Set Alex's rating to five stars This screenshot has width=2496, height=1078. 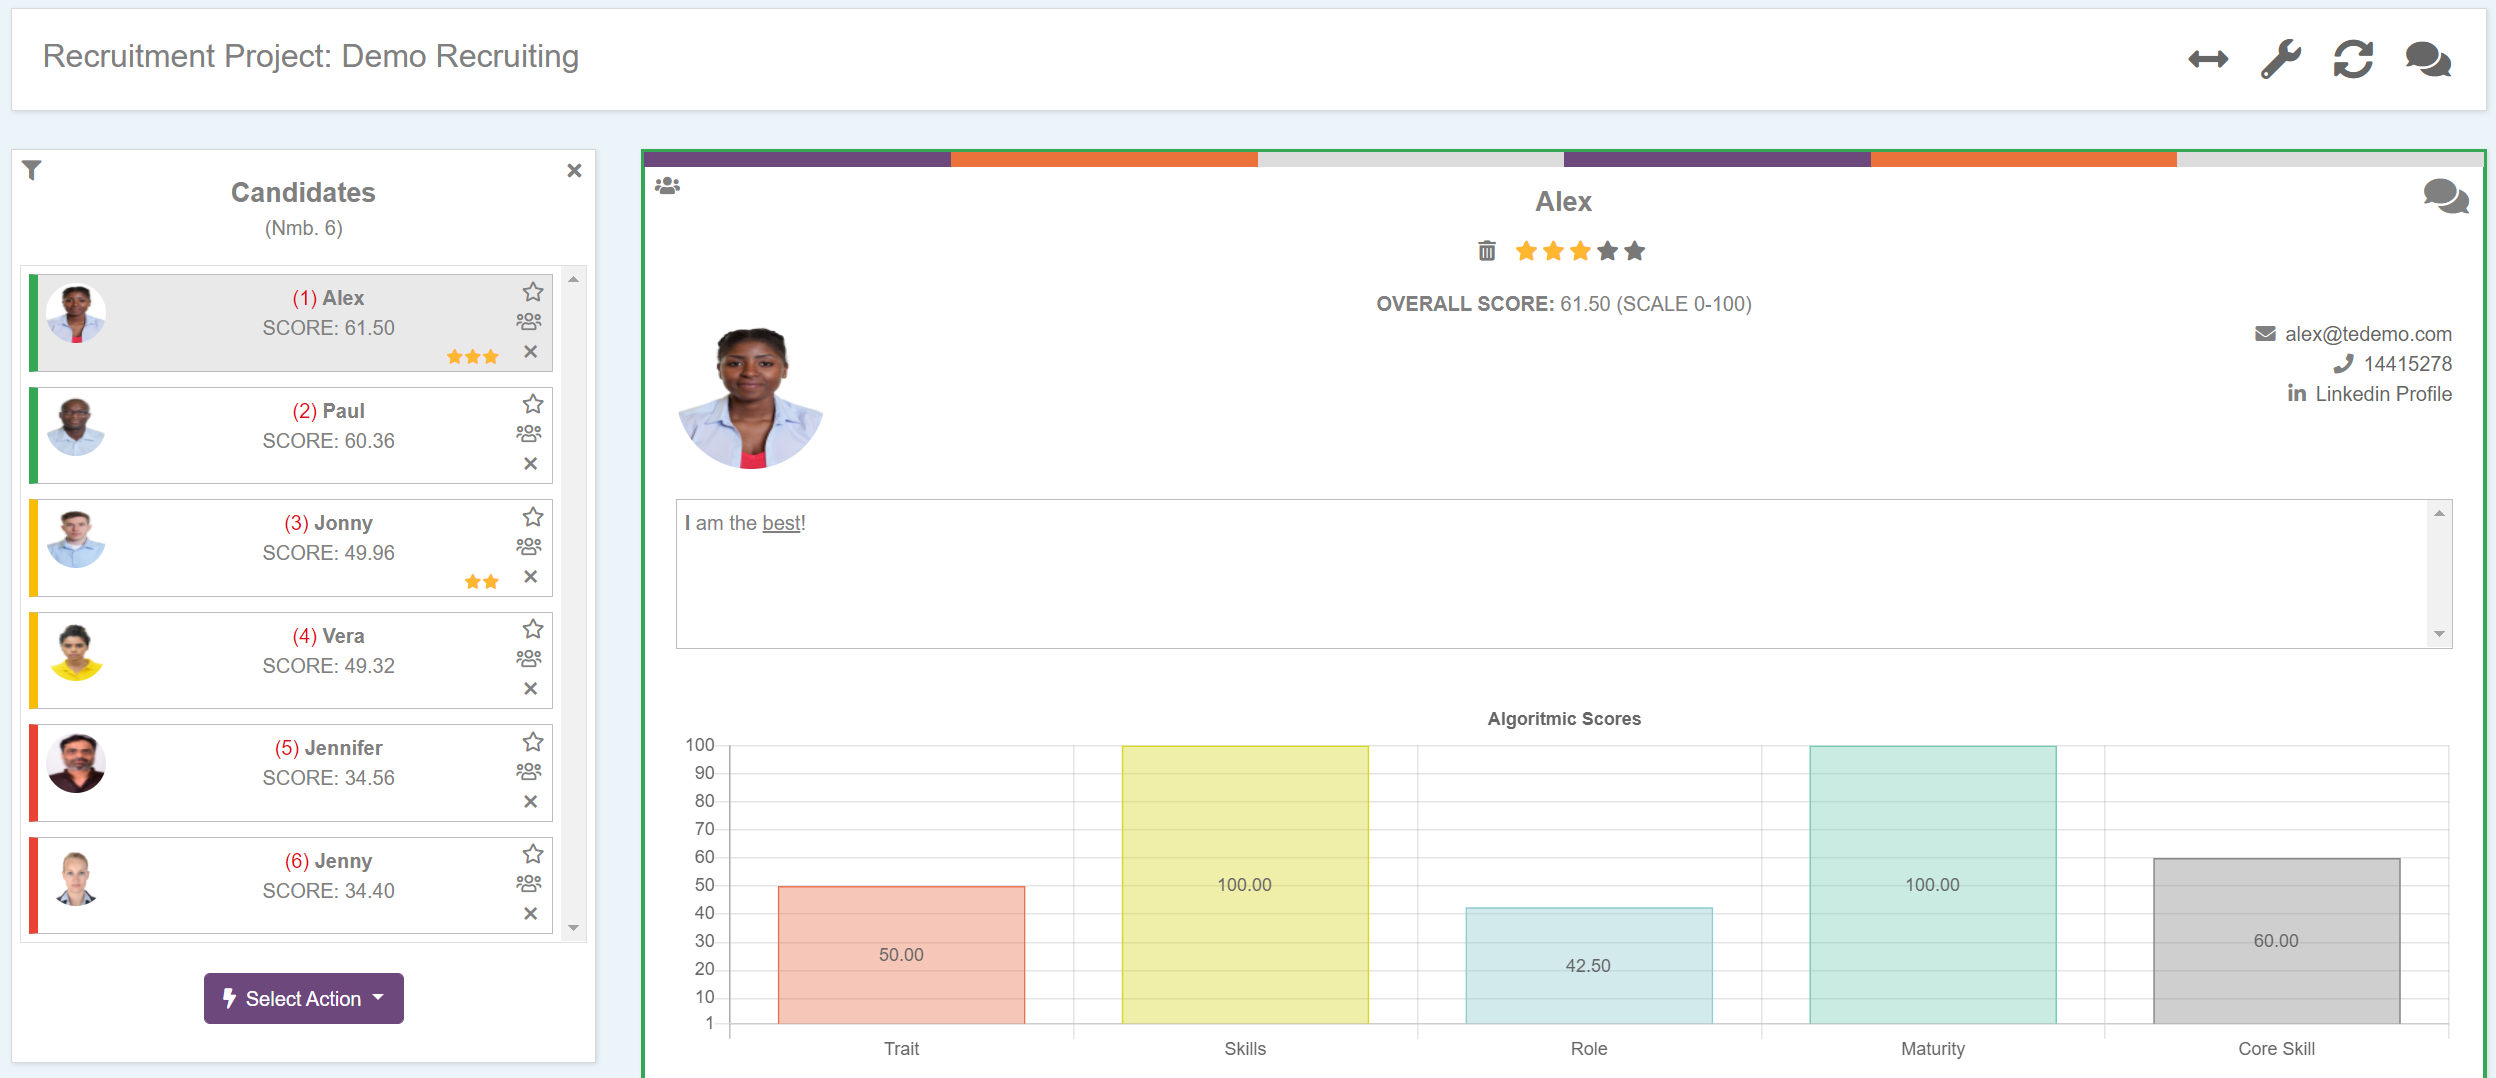tap(1635, 251)
